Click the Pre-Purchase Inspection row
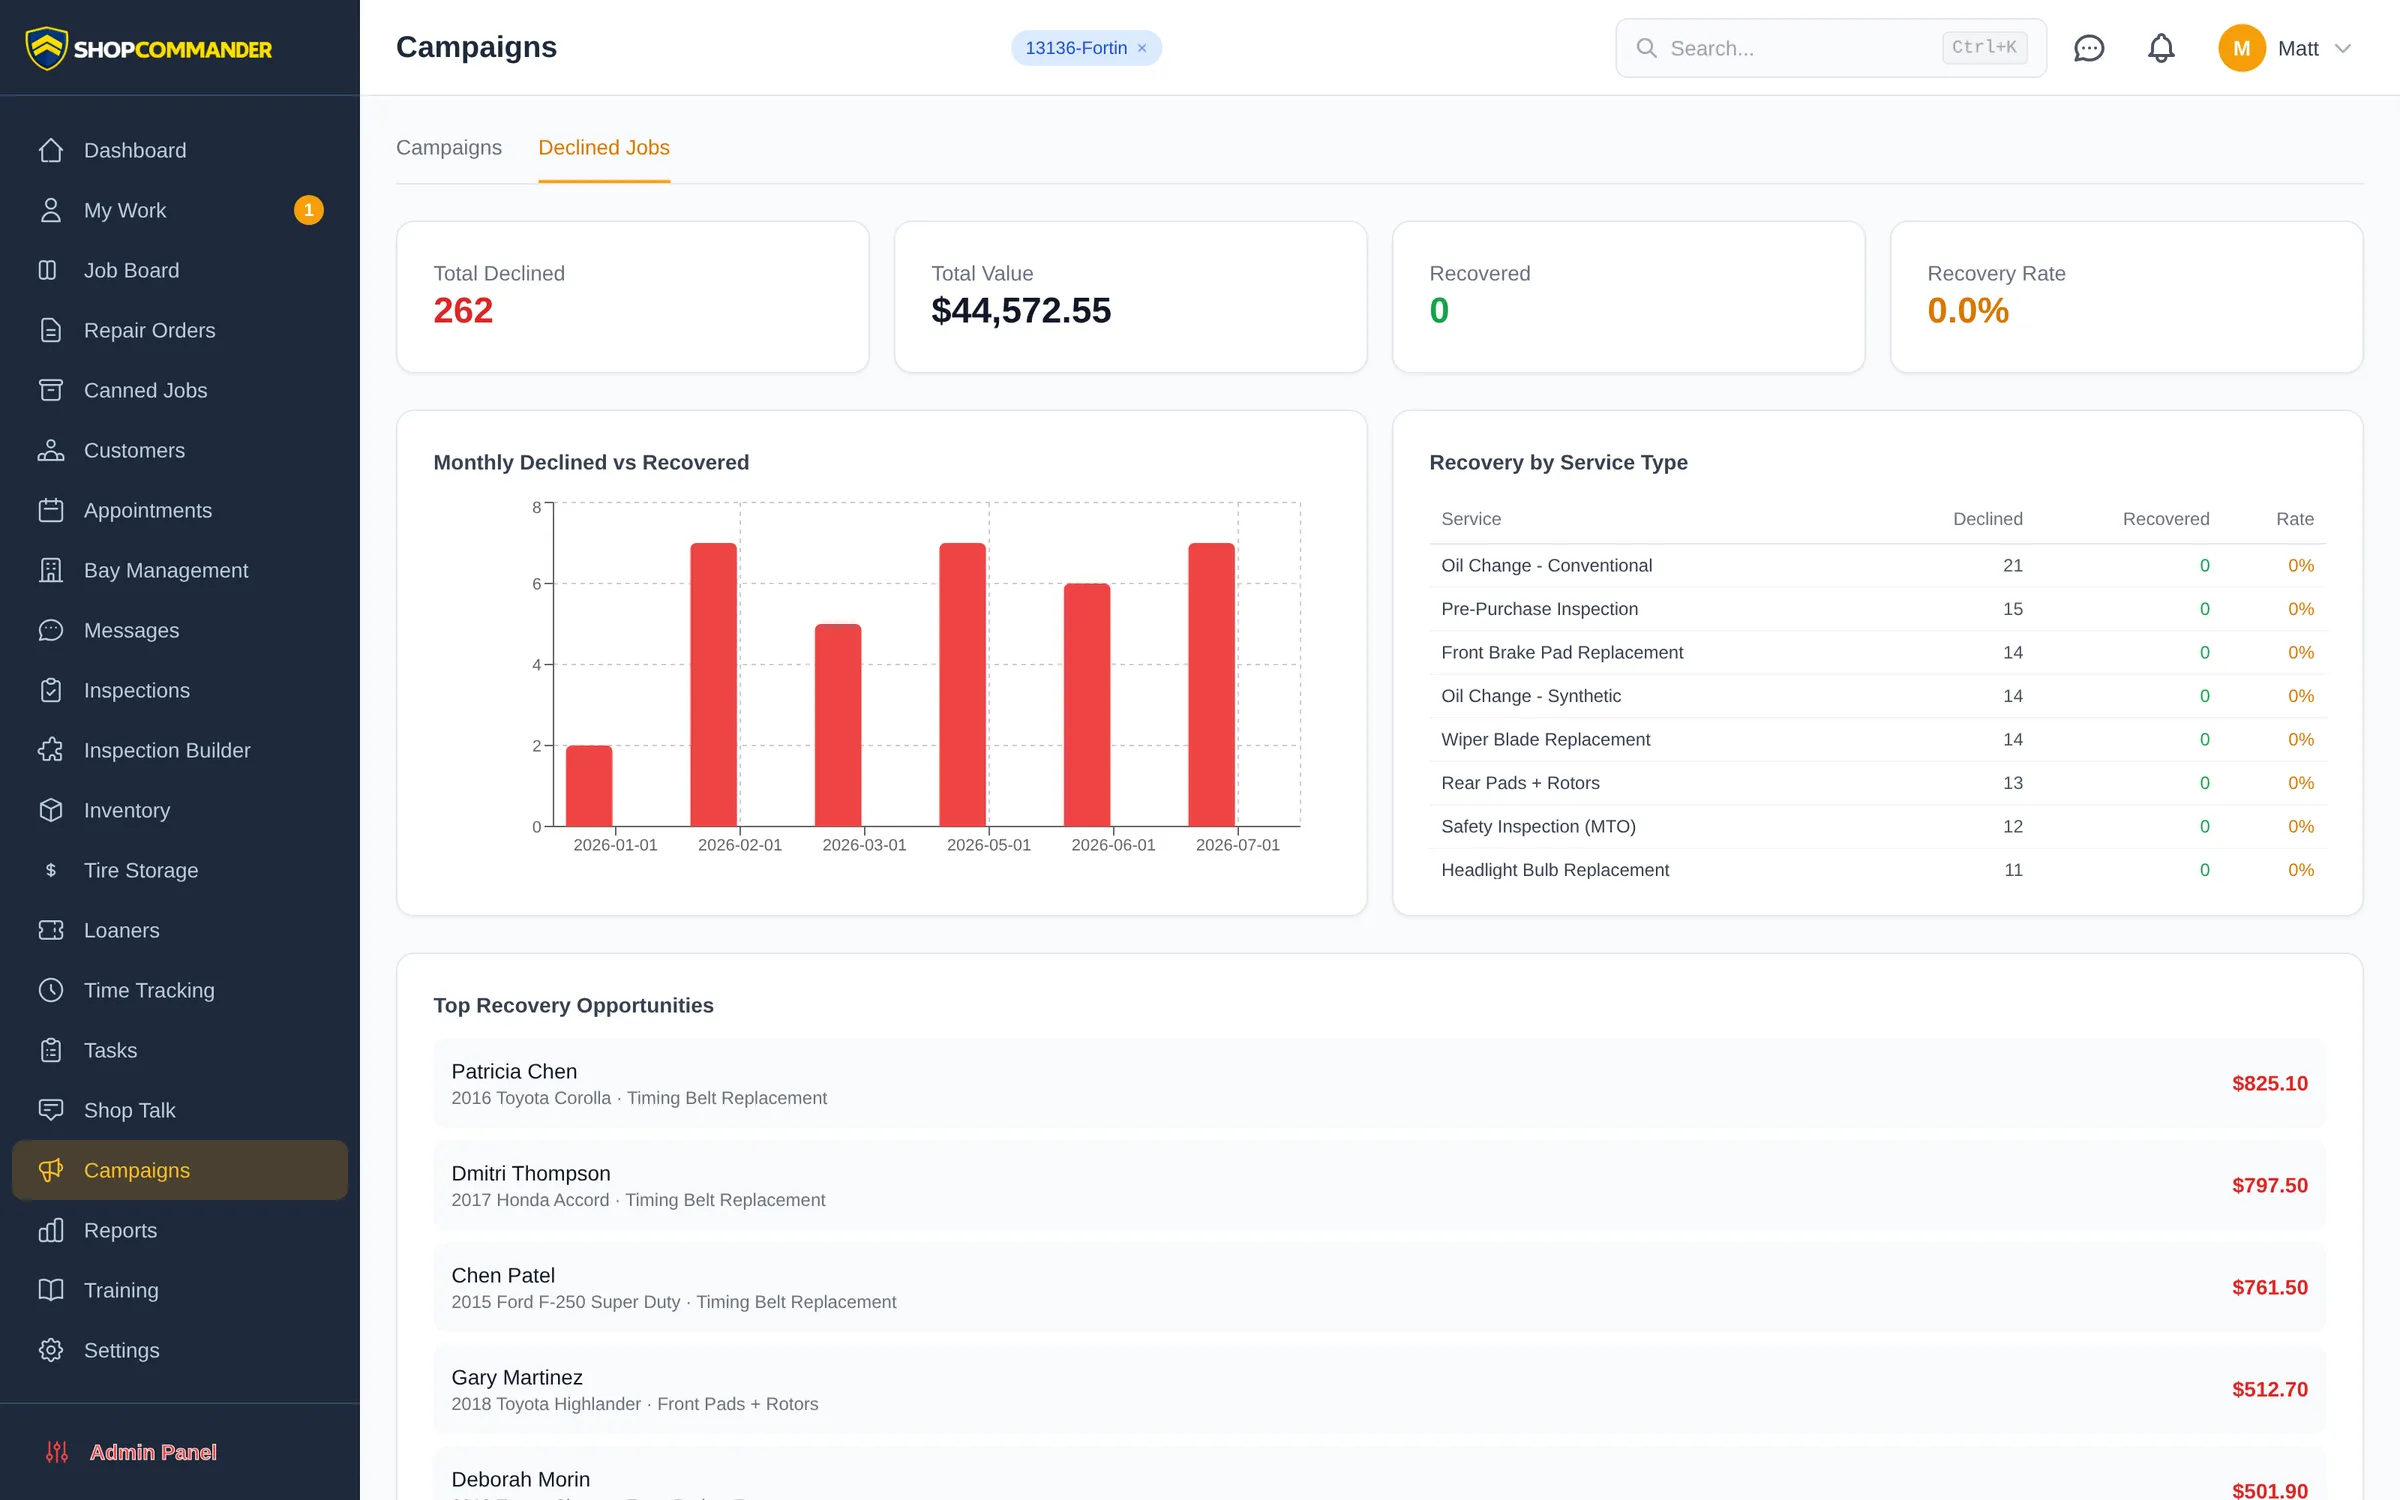 pyautogui.click(x=1877, y=609)
